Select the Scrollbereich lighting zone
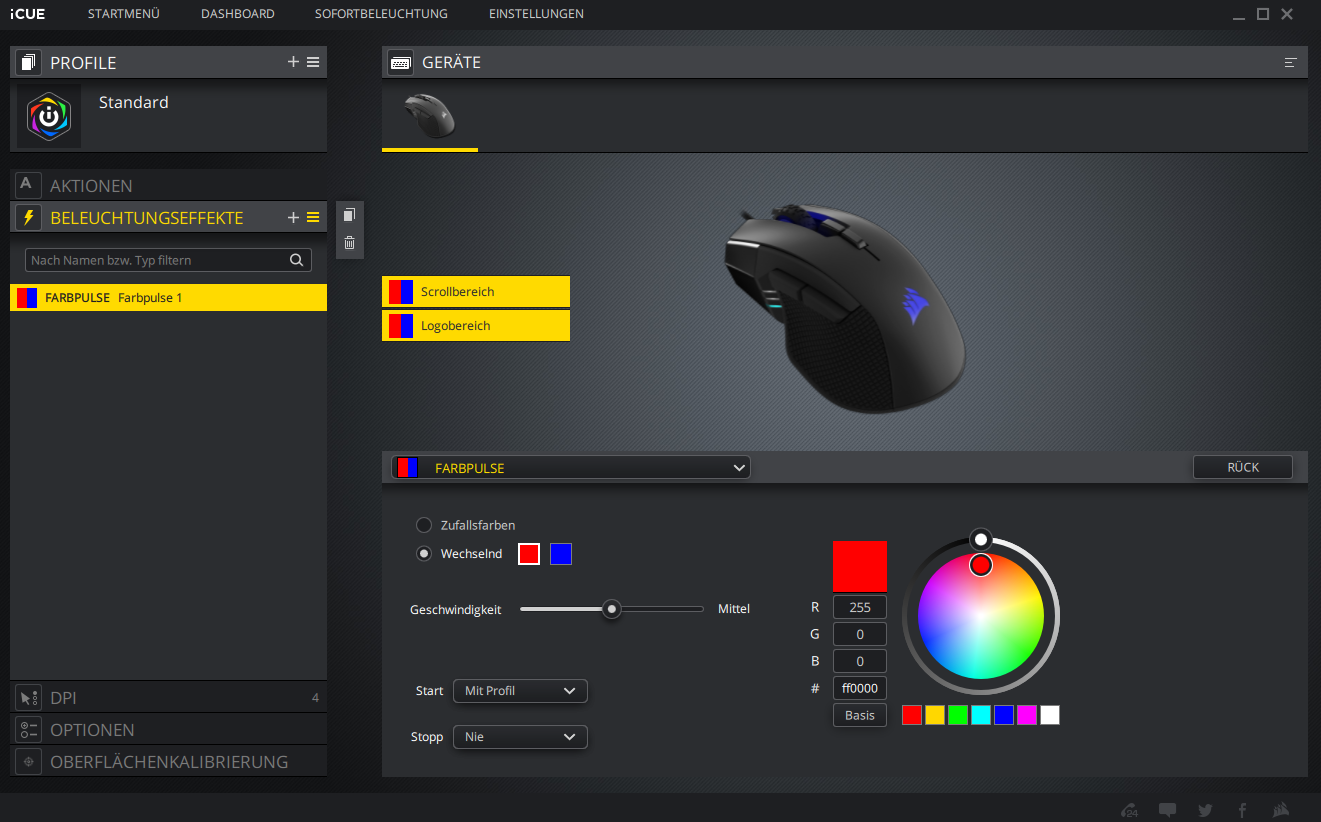Screen dimensions: 1321x822 476,292
